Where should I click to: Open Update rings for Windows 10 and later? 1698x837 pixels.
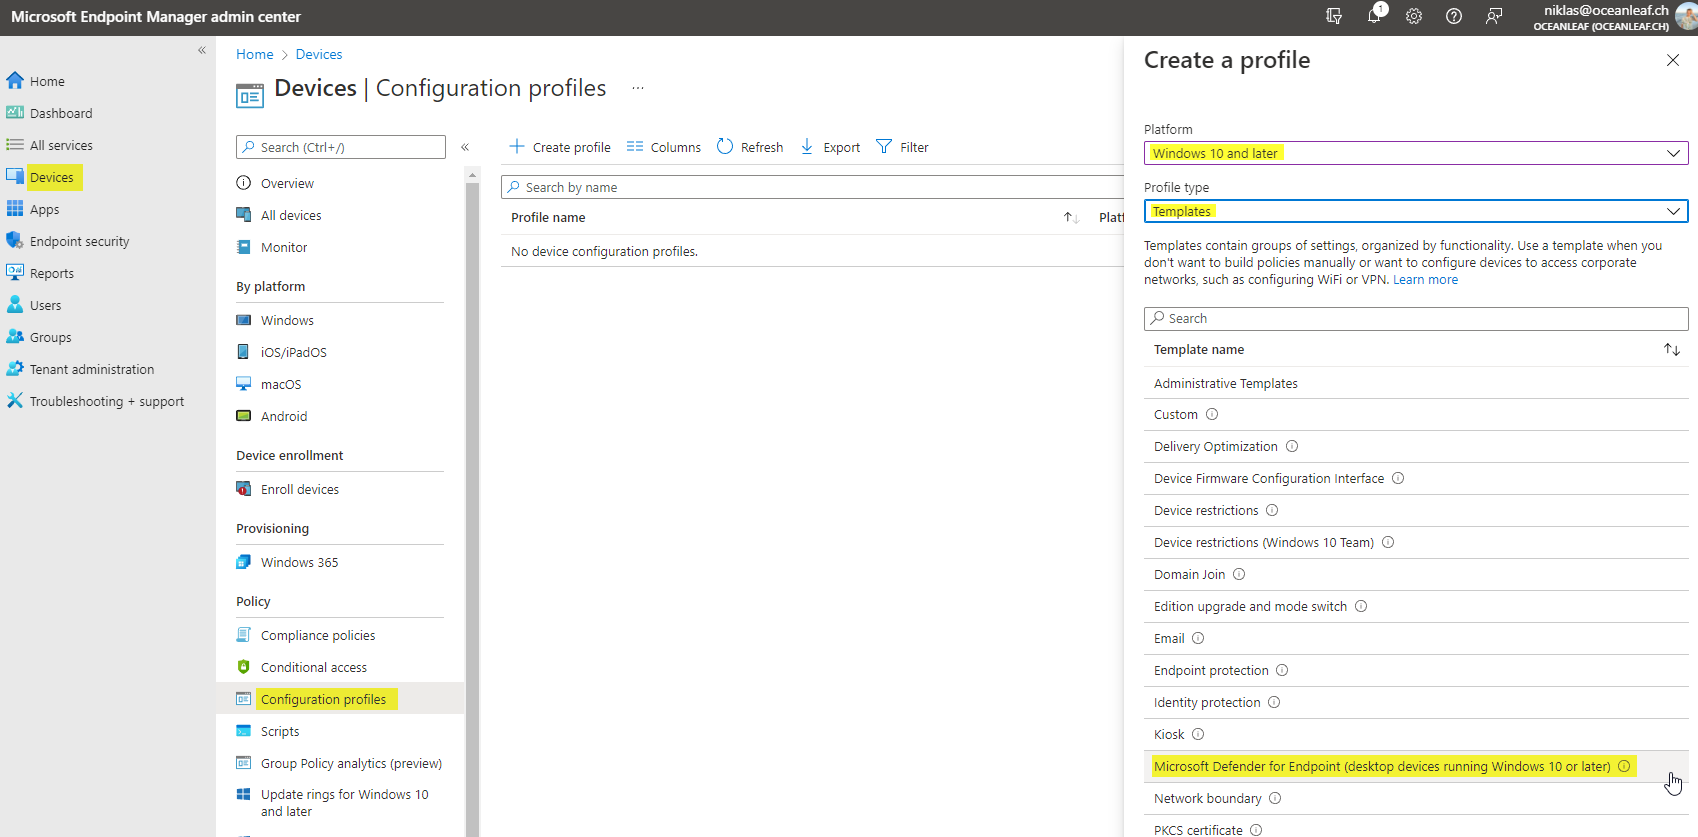[x=344, y=803]
